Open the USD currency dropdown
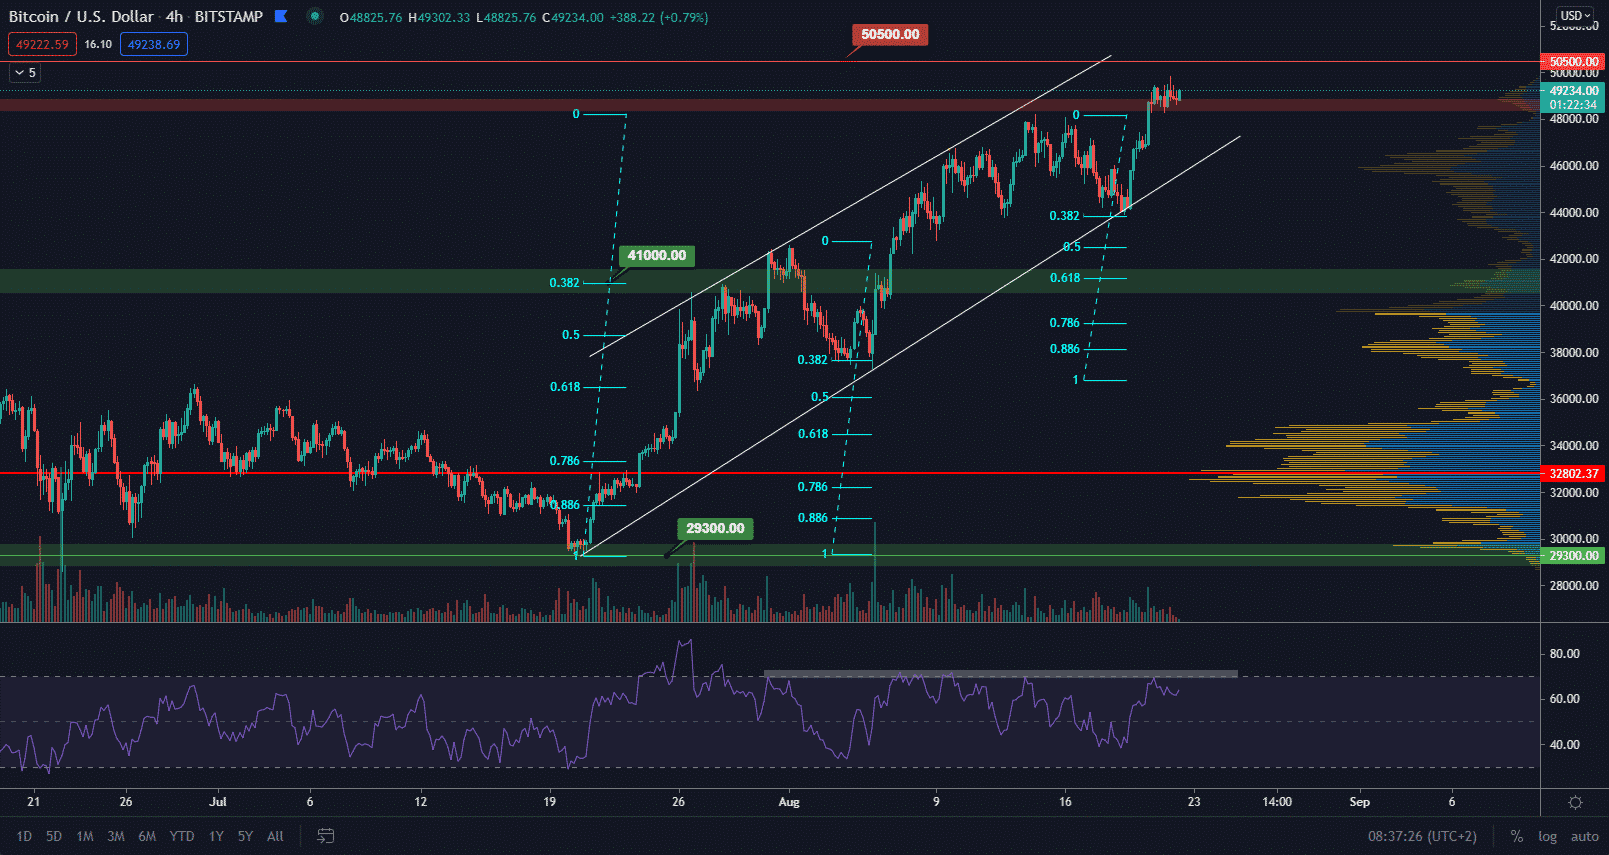The width and height of the screenshot is (1609, 855). point(1575,16)
